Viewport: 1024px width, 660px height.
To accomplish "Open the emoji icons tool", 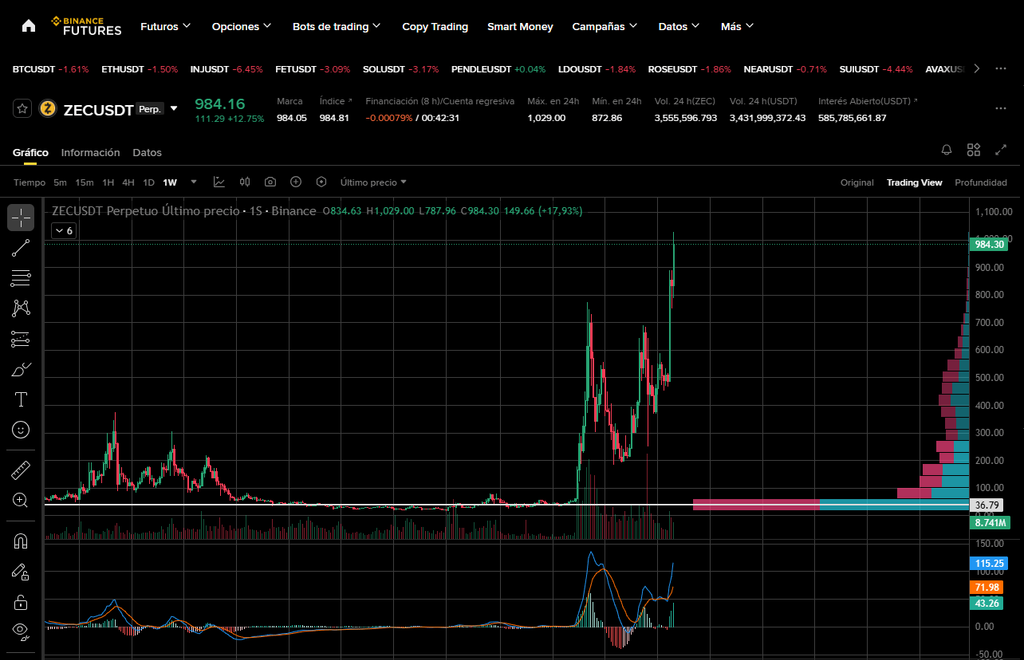I will 21,430.
